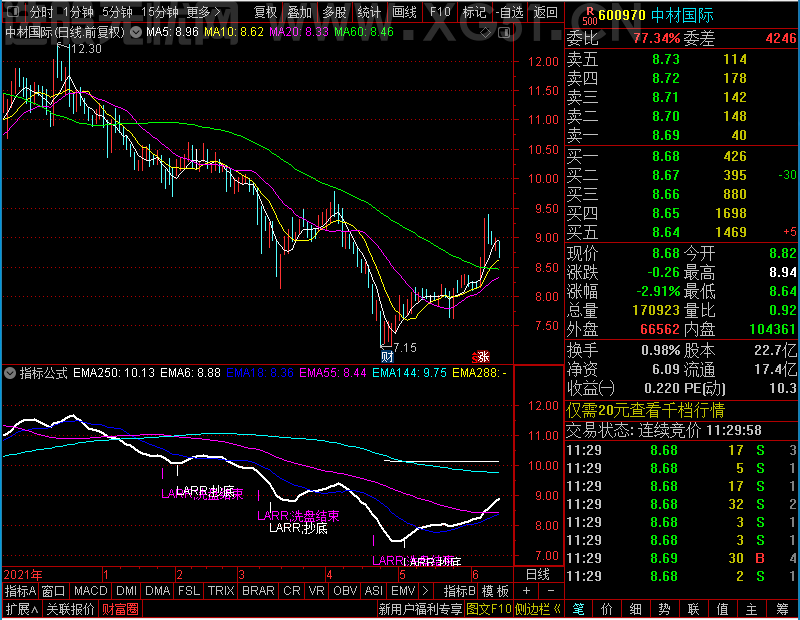This screenshot has width=800, height=620.
Task: Switch to 1分钟 period
Action: 78,12
